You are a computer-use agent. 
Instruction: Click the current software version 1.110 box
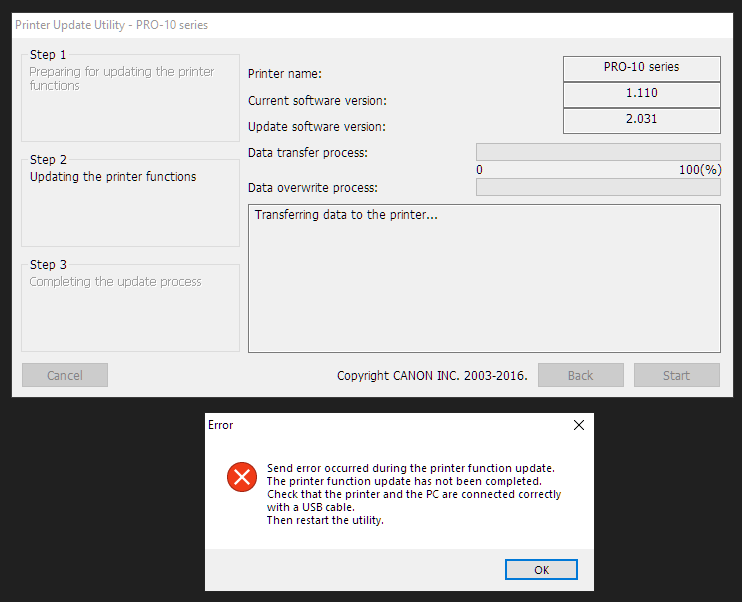click(641, 94)
